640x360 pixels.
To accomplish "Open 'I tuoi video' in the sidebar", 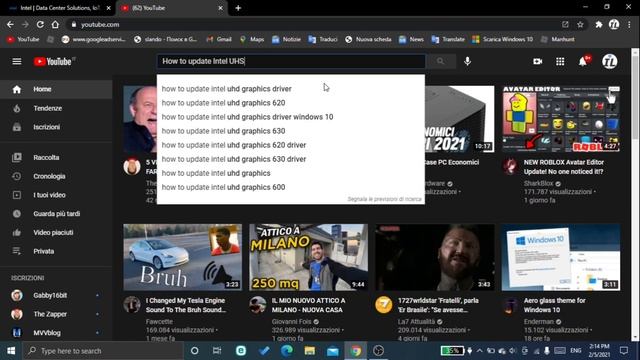I will coord(56,195).
